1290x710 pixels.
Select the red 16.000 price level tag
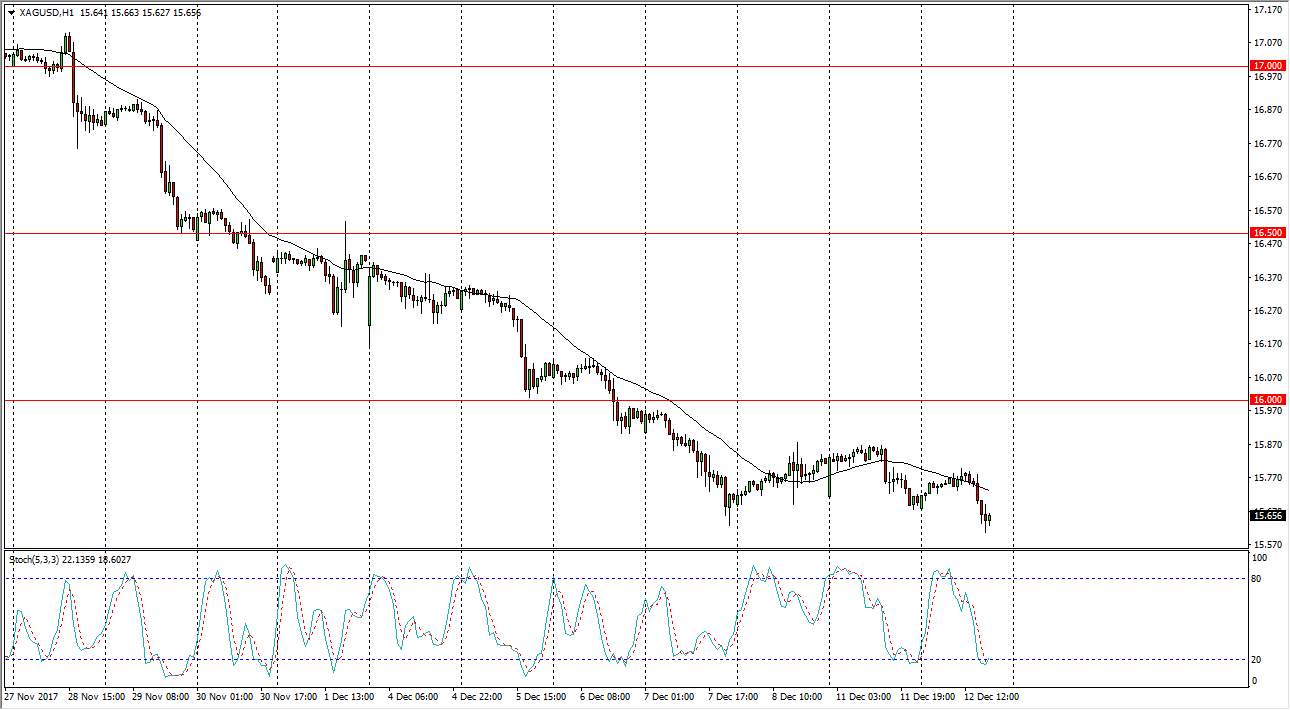[x=1267, y=400]
